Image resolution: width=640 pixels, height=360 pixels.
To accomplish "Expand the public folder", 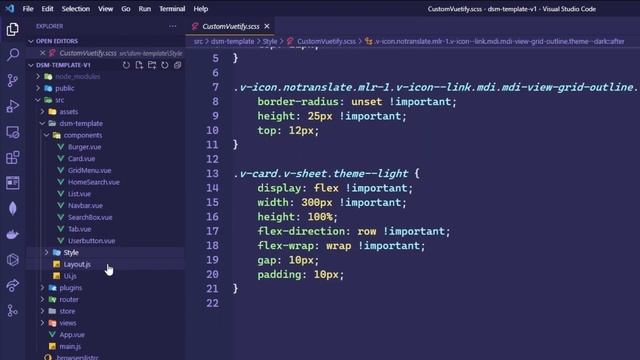I will (38, 88).
